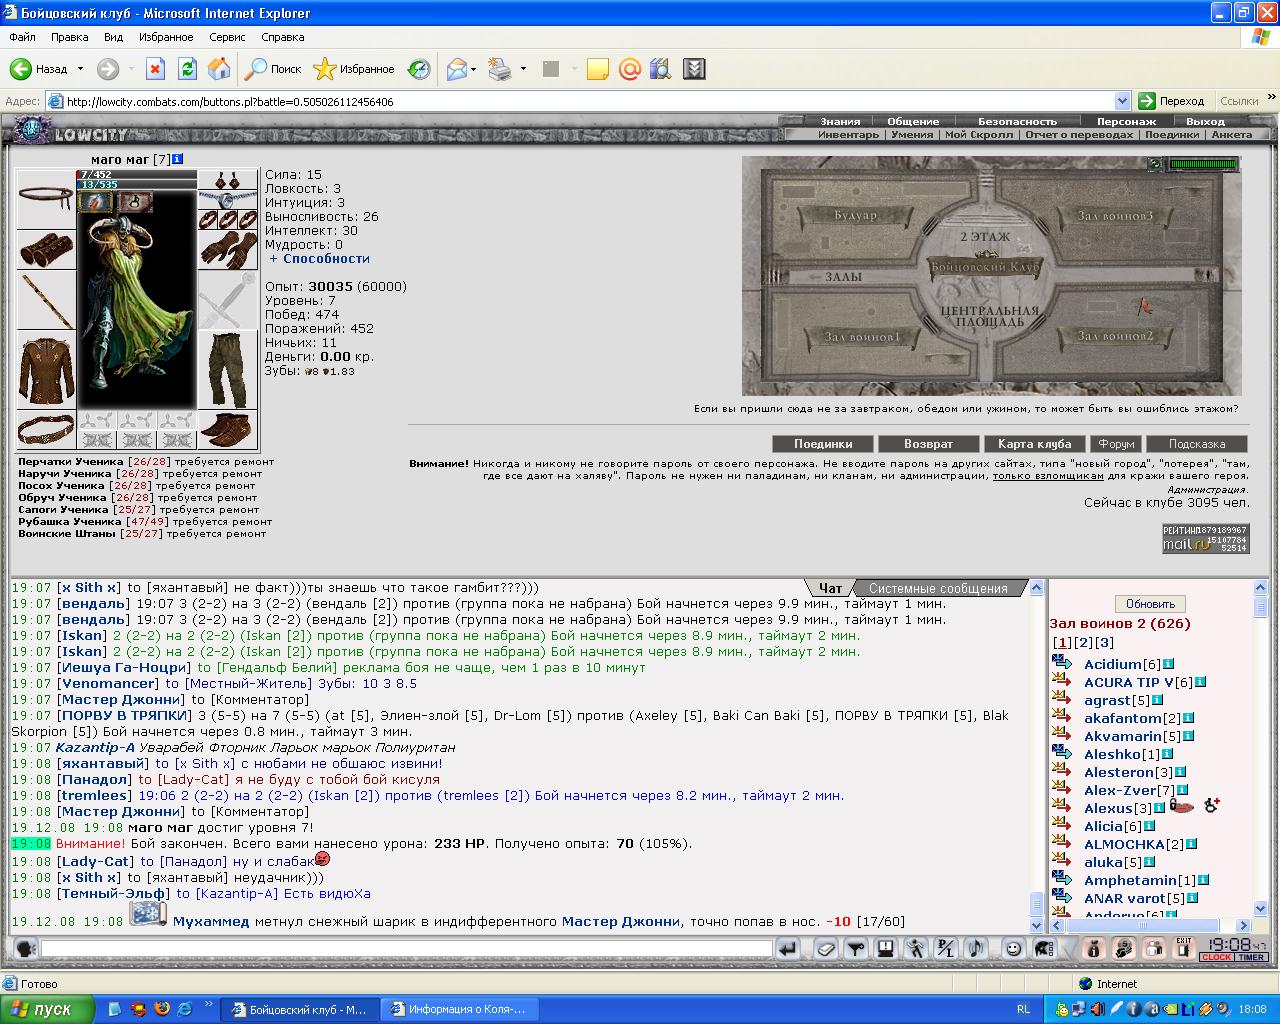This screenshot has height=1024, width=1280.
Task: Go to Будуар room on map
Action: pyautogui.click(x=855, y=215)
